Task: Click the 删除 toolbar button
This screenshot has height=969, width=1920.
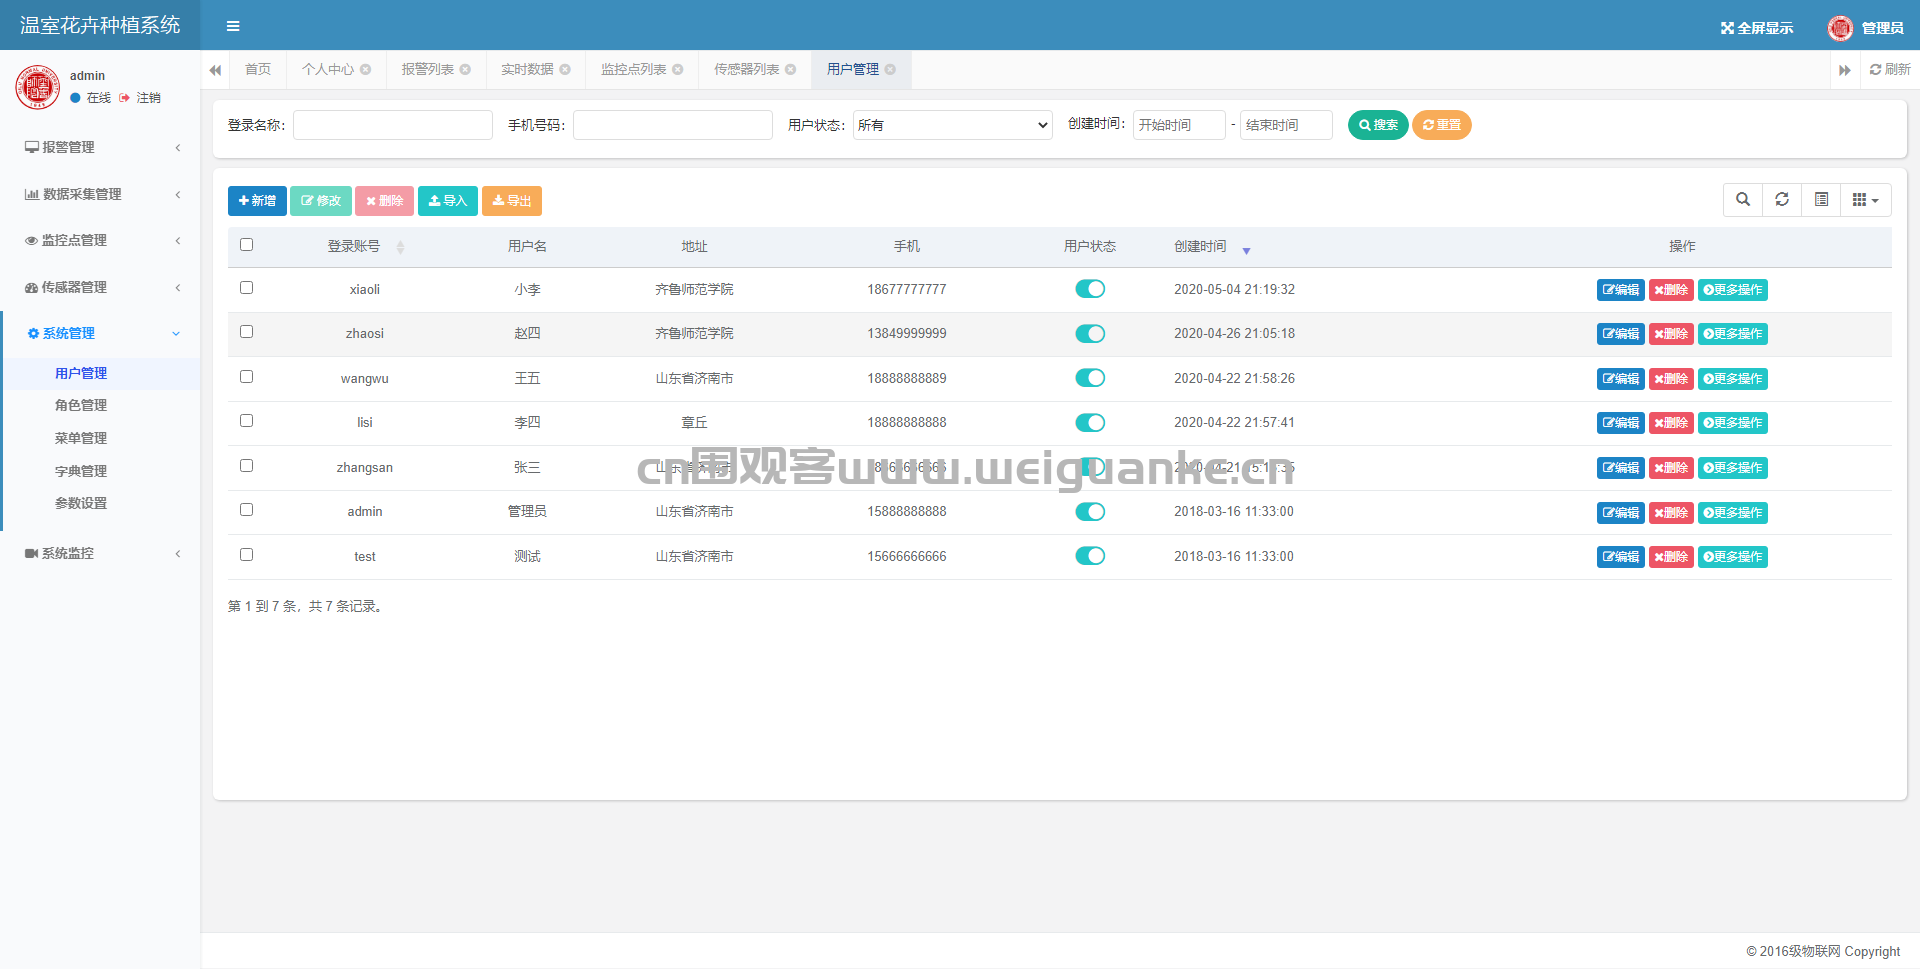Action: (384, 201)
